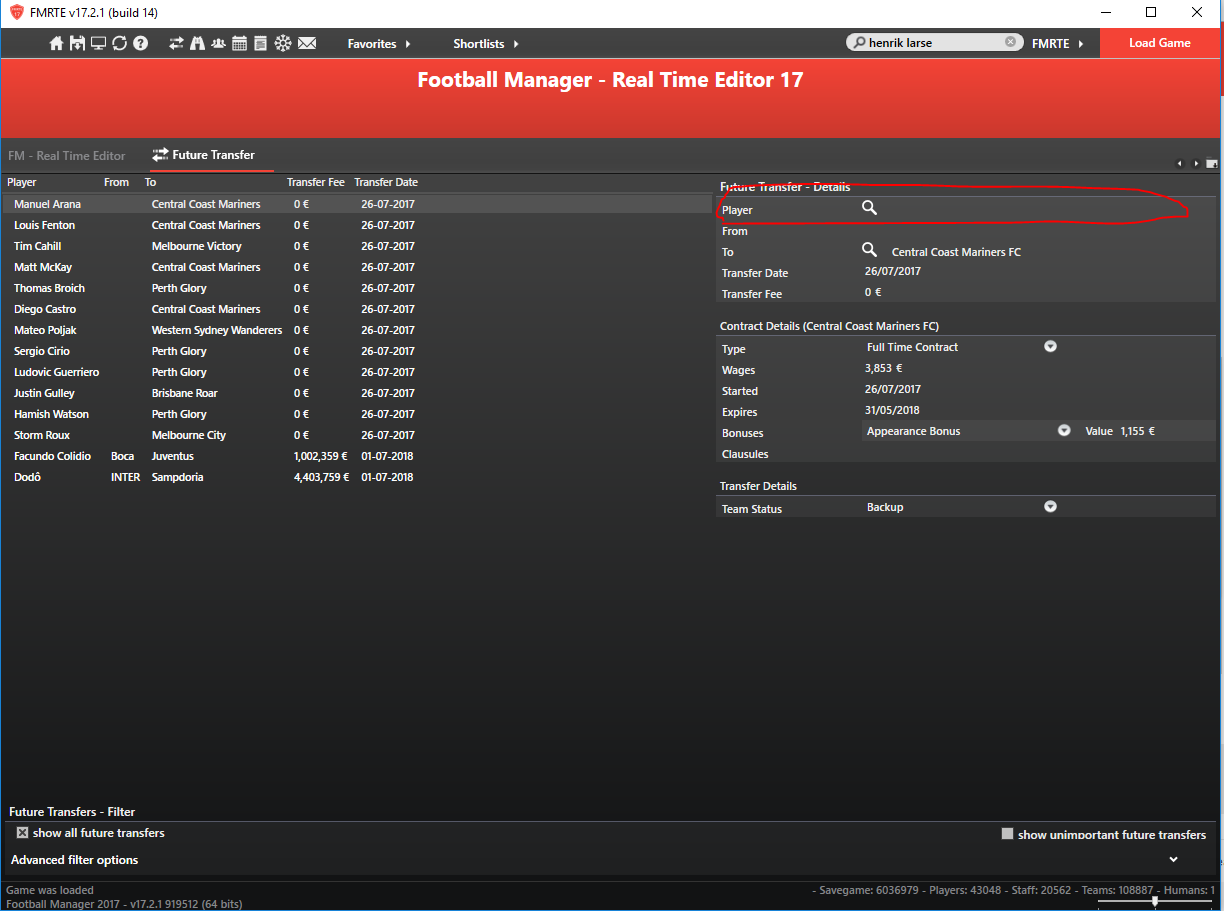Click the Home icon in toolbar
This screenshot has height=911, width=1224.
[x=56, y=44]
